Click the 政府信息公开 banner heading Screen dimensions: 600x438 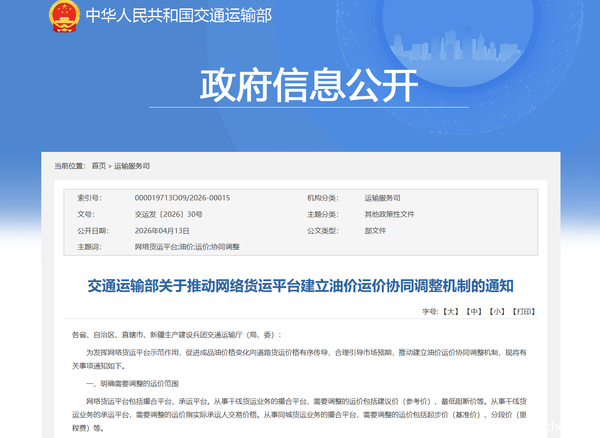309,85
